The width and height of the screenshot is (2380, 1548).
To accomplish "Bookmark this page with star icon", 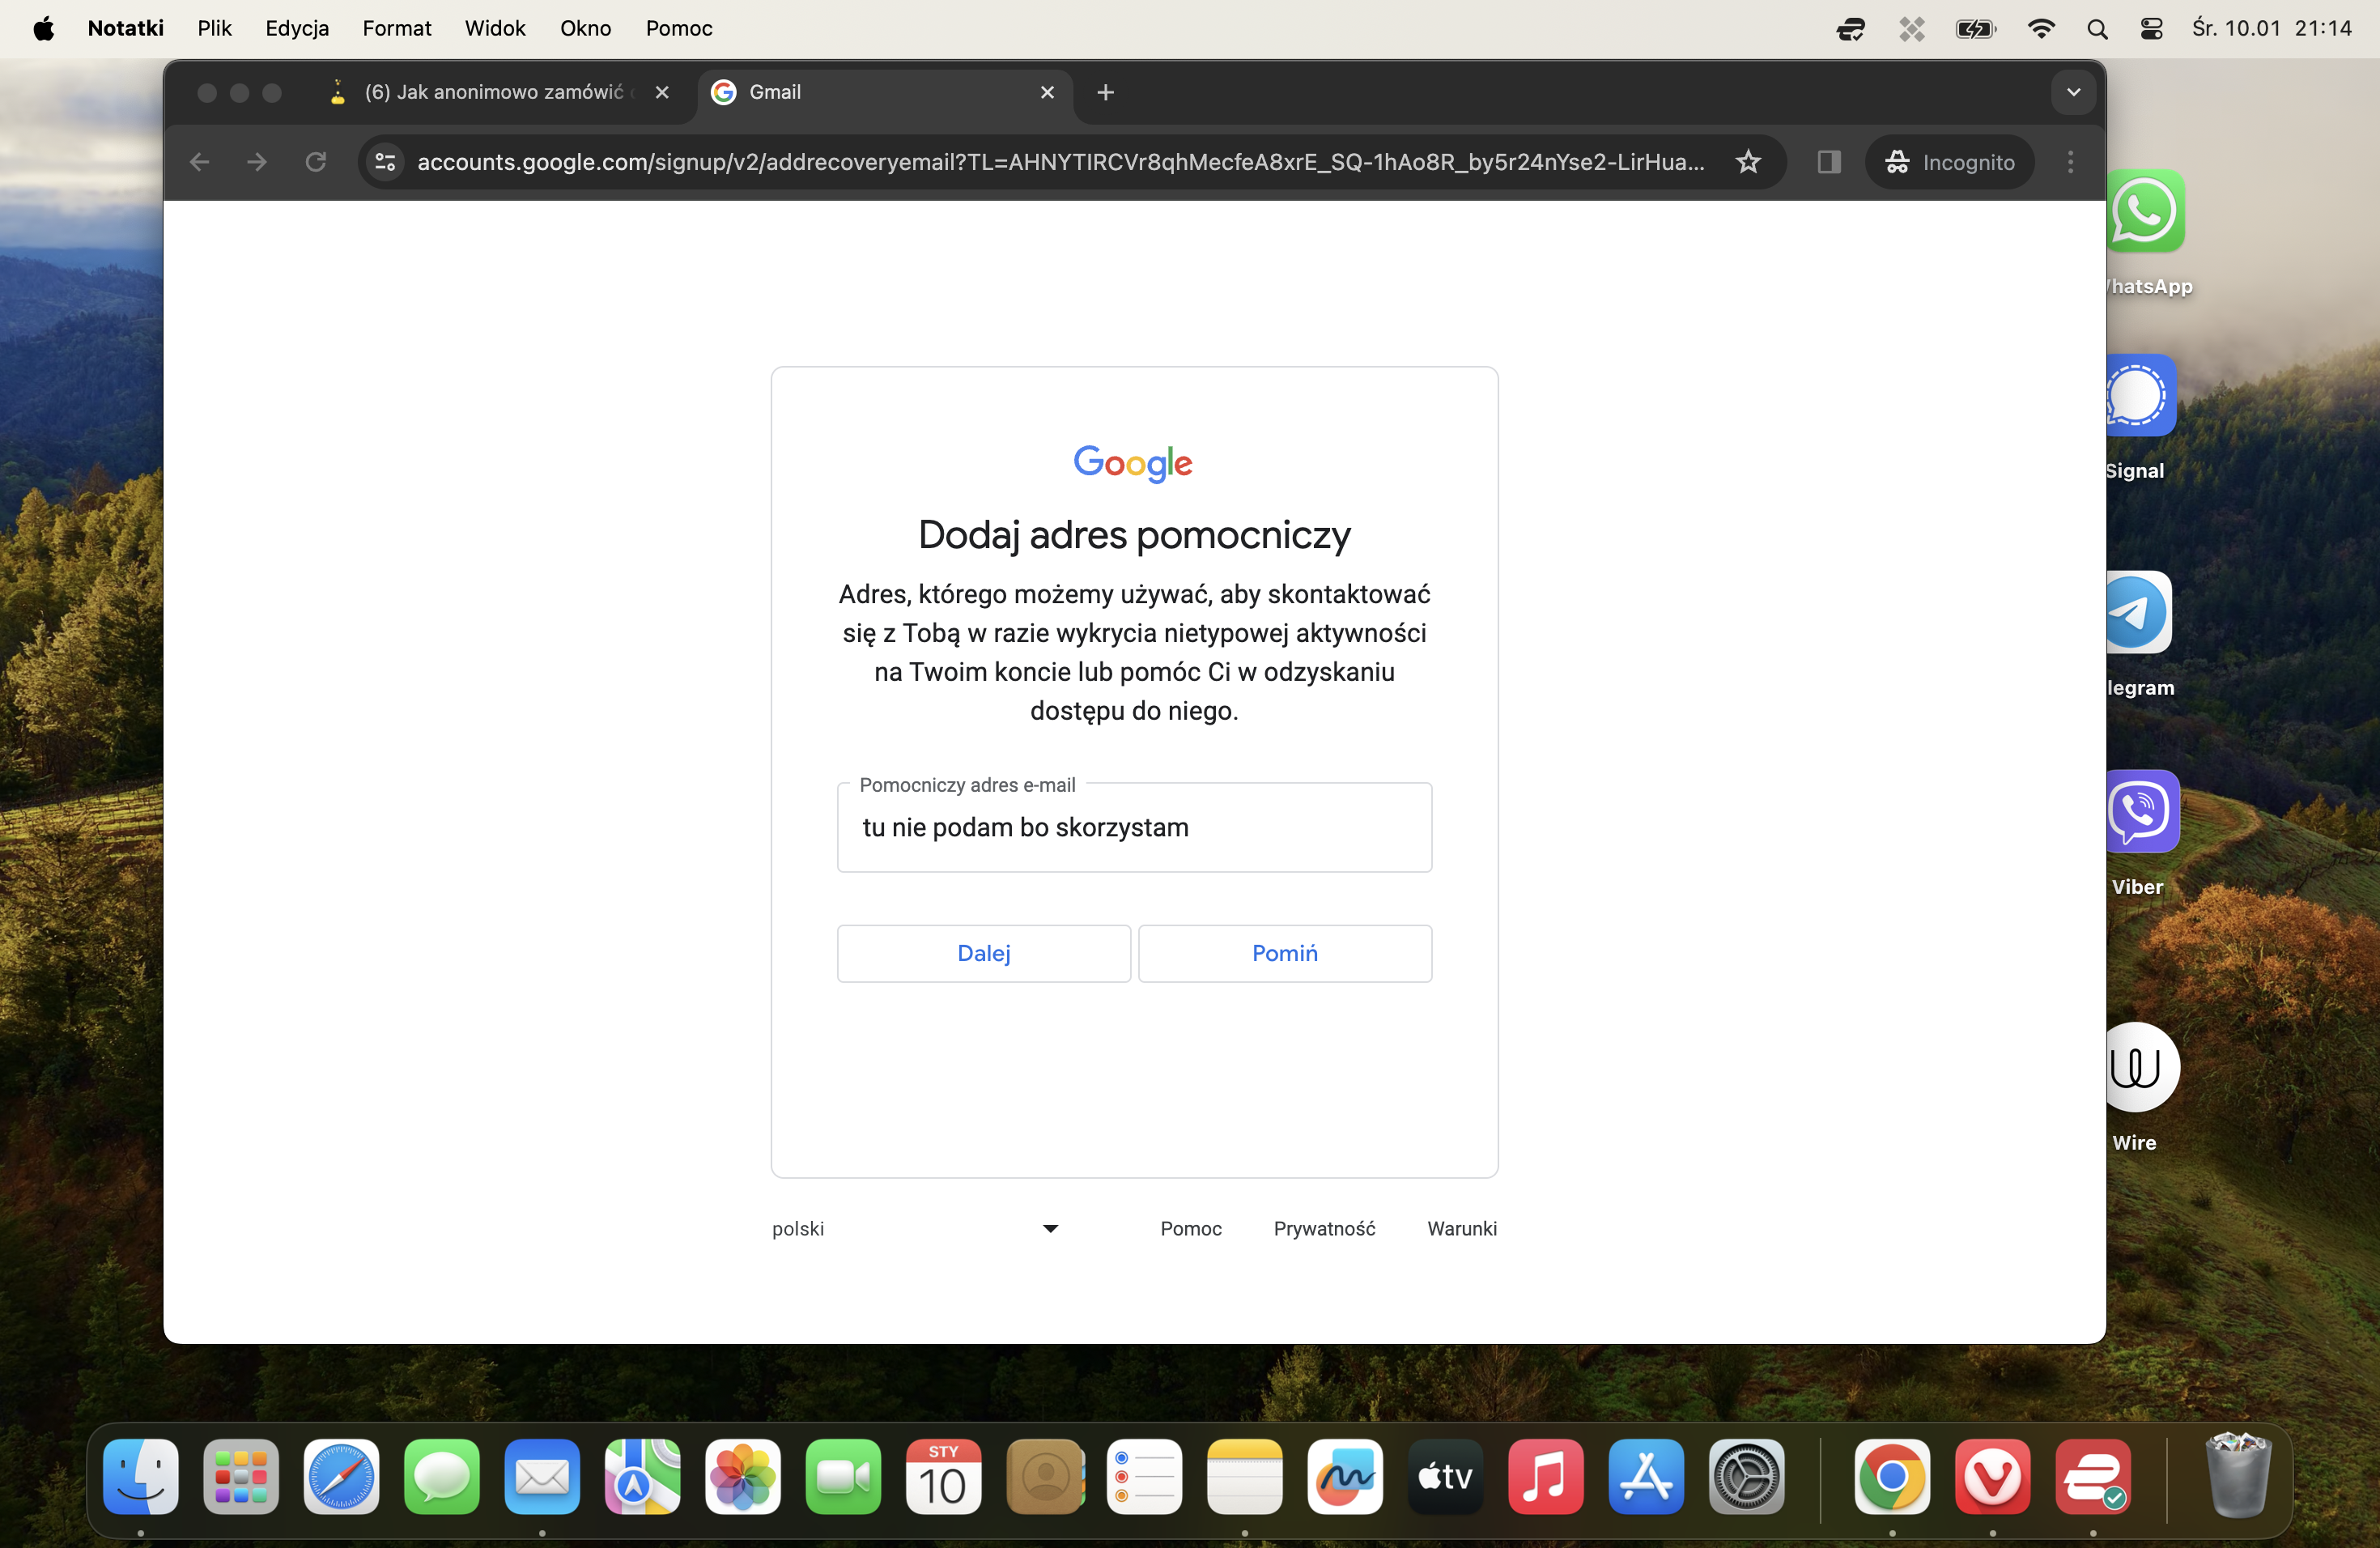I will (x=1747, y=162).
